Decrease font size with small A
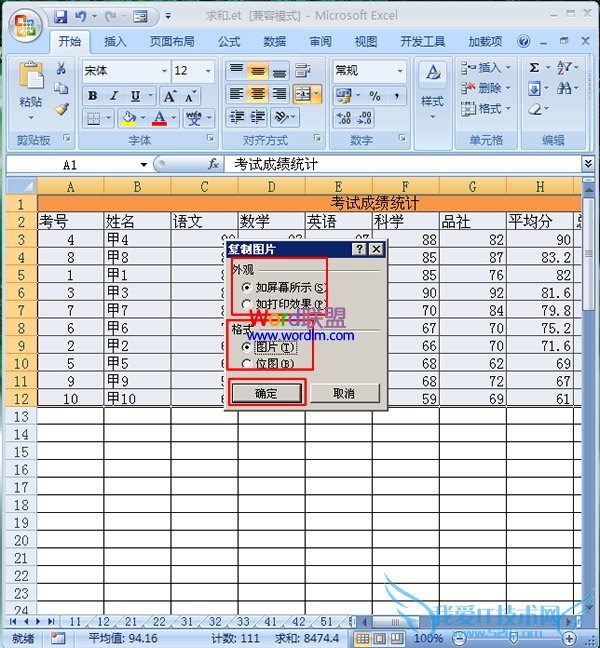 point(190,96)
